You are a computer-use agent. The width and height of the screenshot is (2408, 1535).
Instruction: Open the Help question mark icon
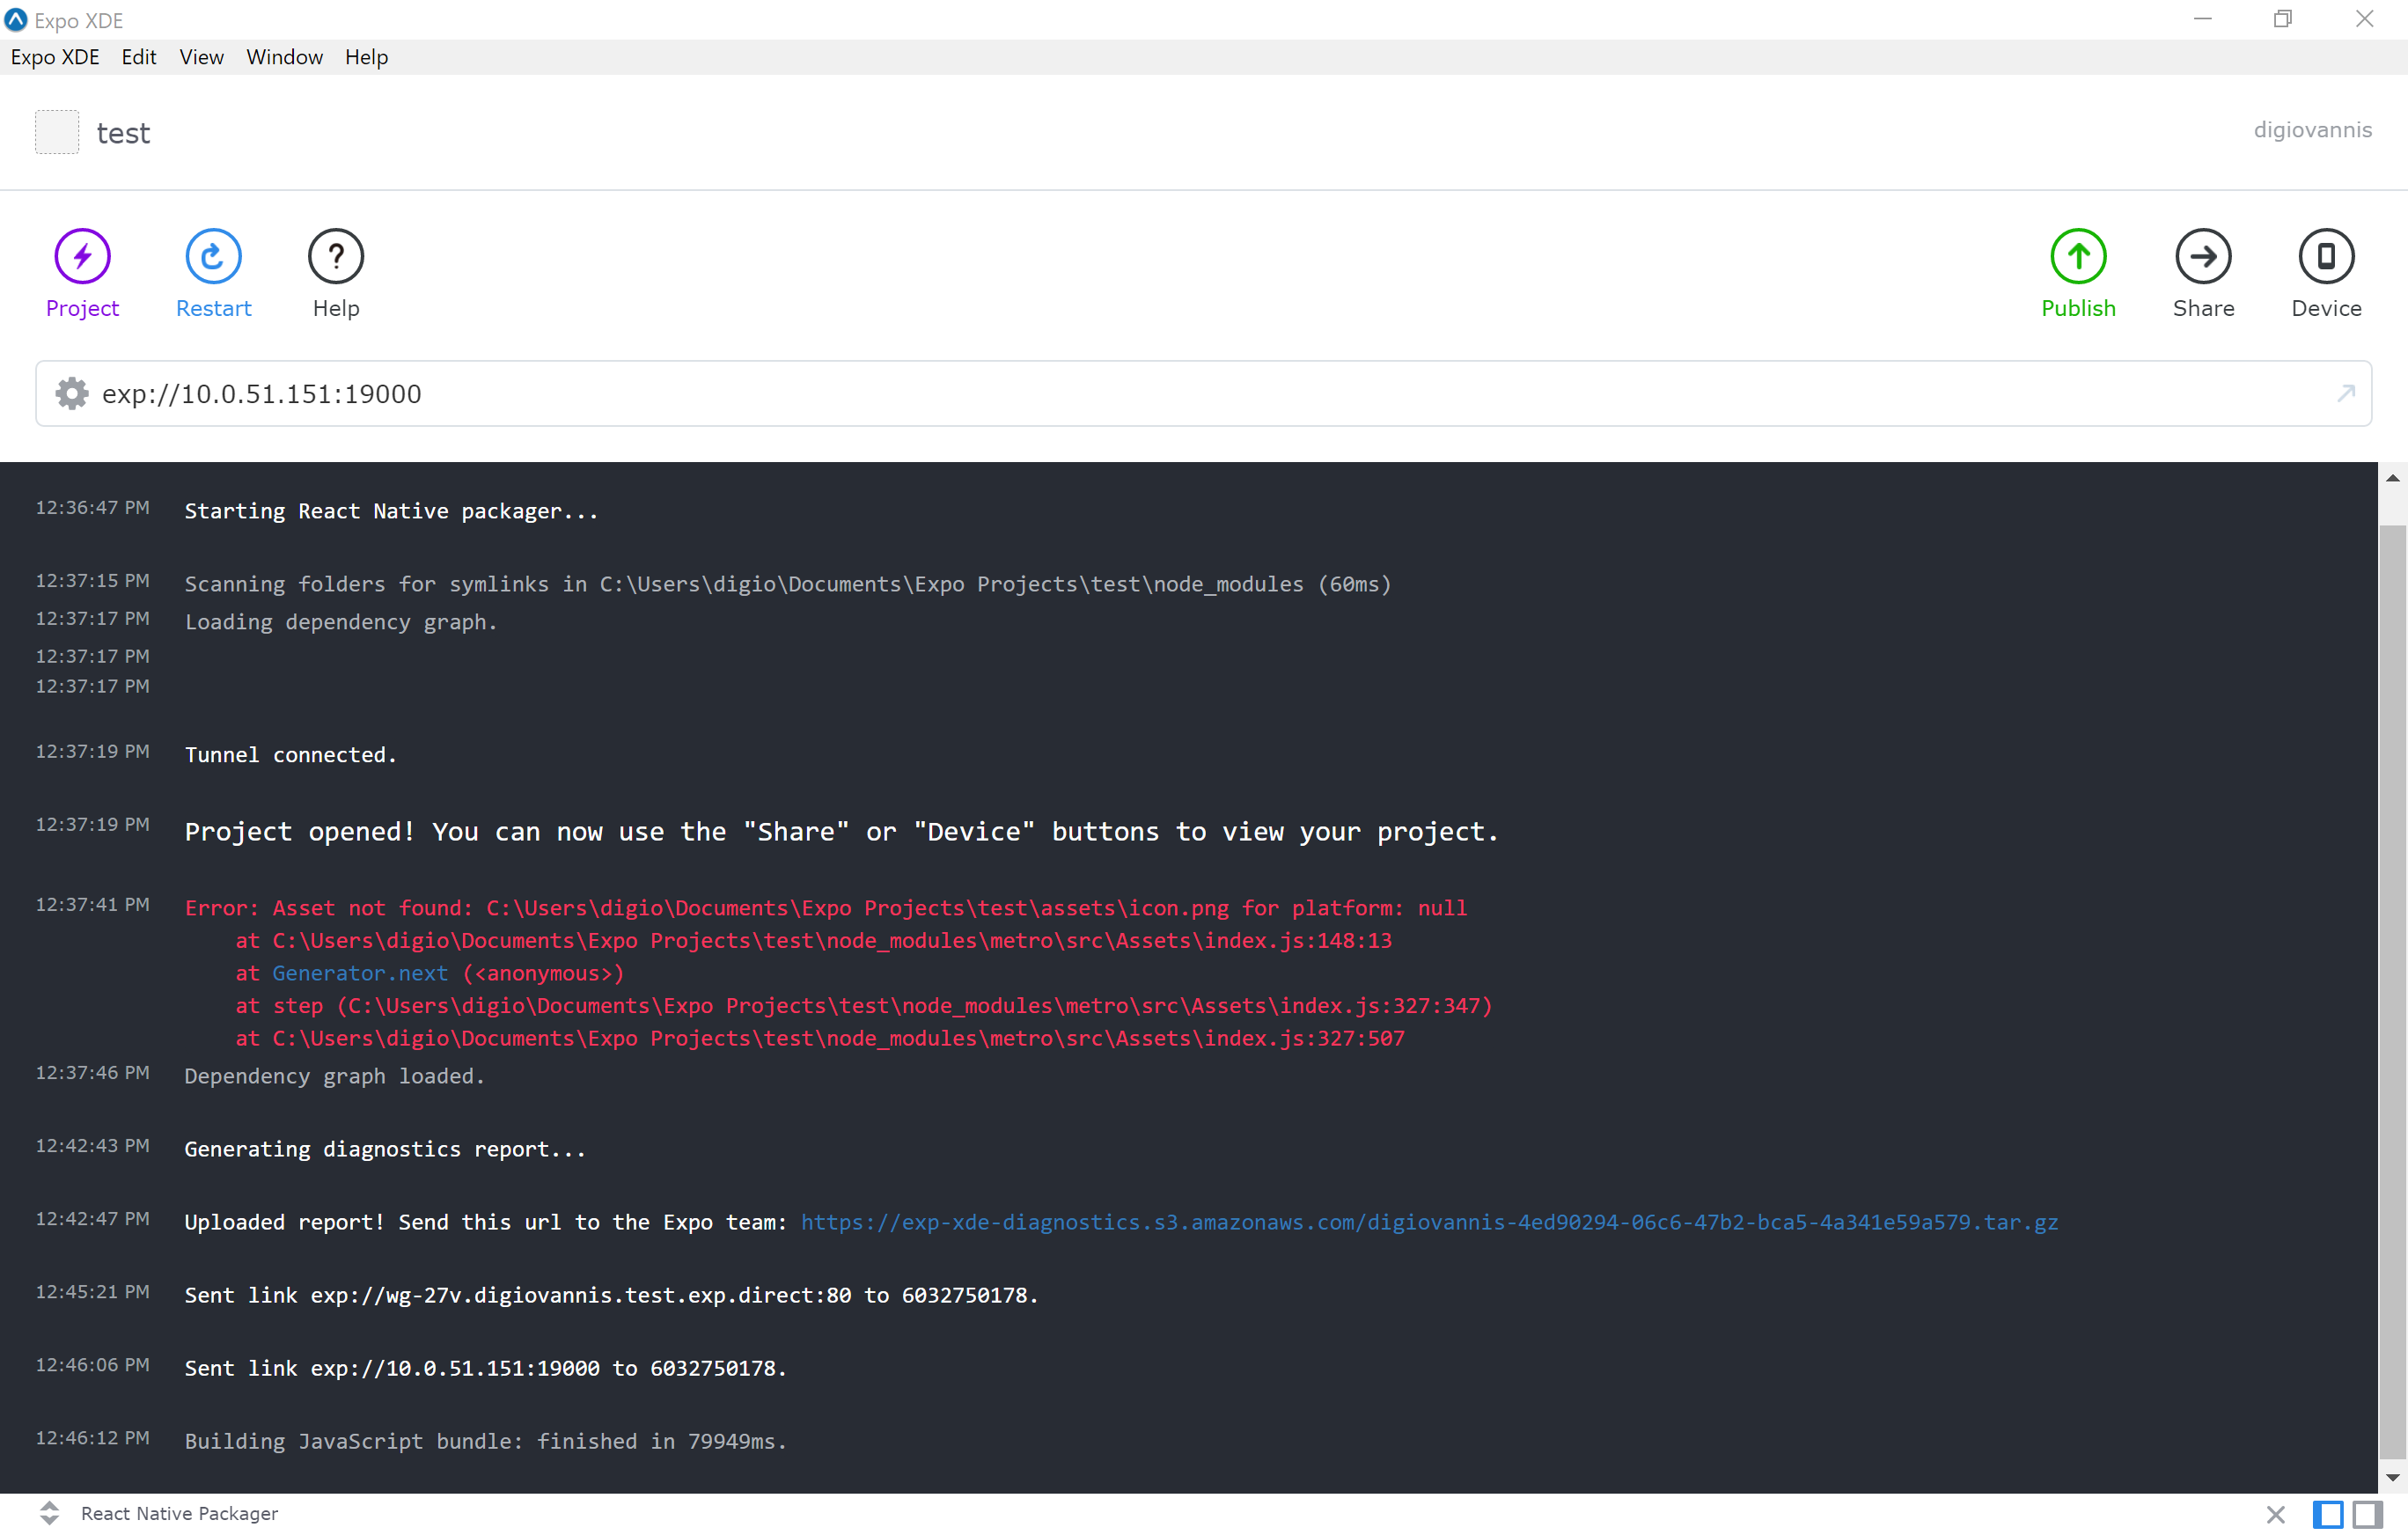pos(336,257)
